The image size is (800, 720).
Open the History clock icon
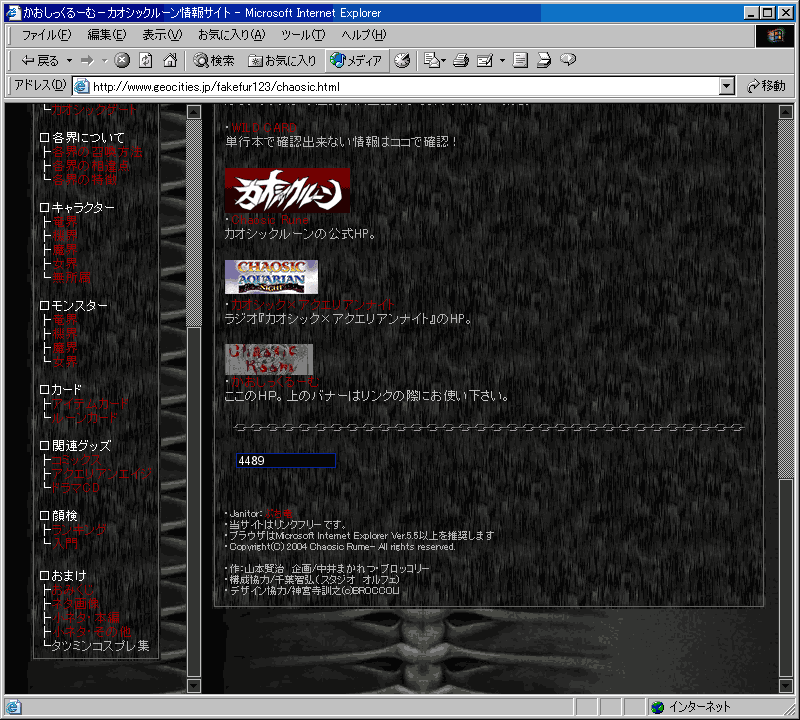pos(402,61)
